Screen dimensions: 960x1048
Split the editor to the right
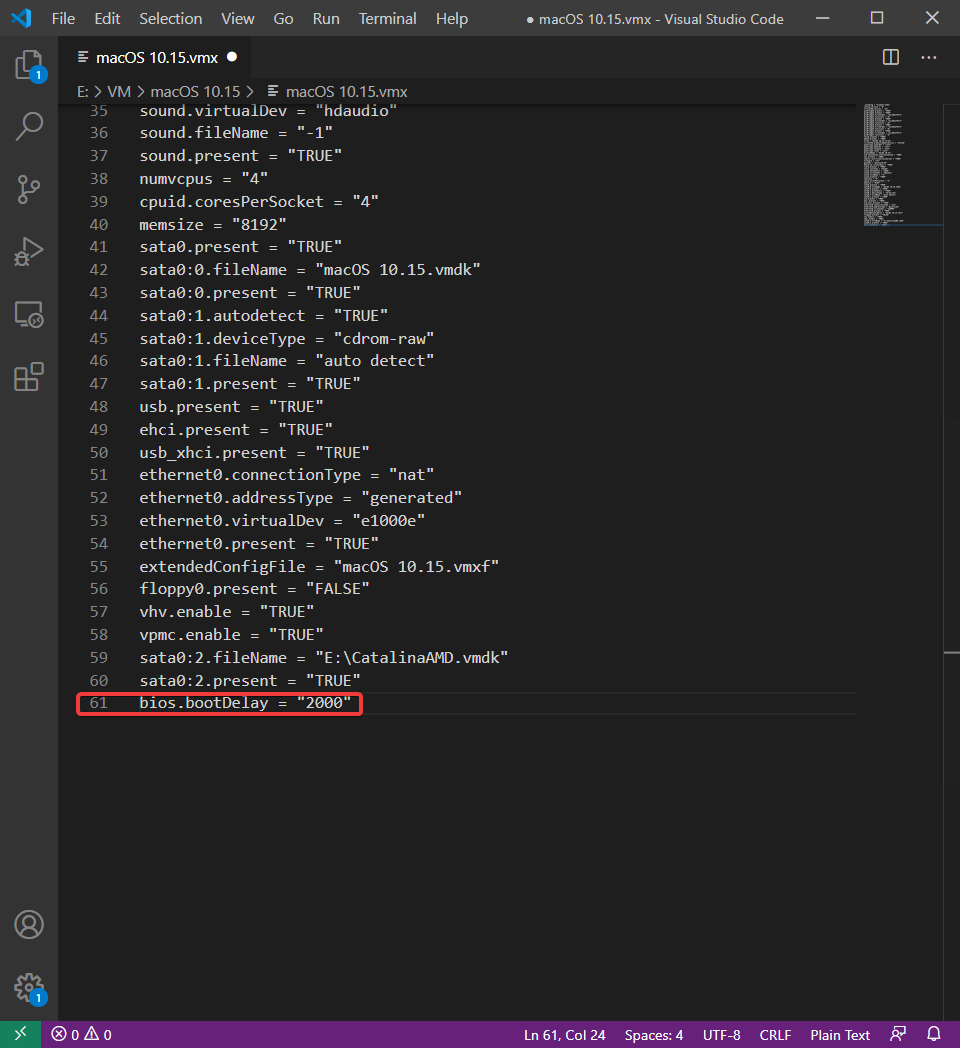890,57
